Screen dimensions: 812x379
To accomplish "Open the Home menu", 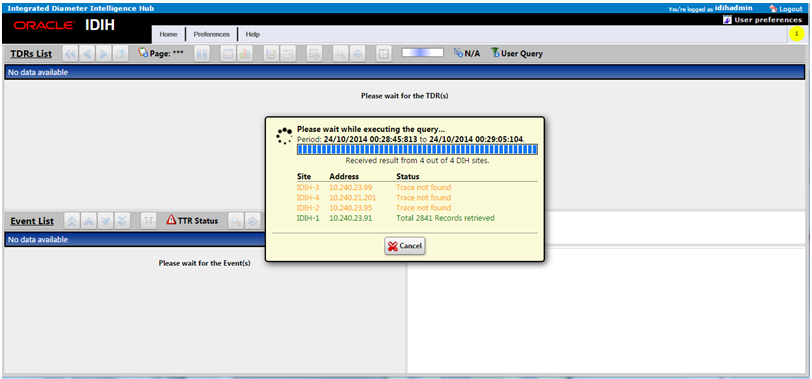I will click(168, 34).
